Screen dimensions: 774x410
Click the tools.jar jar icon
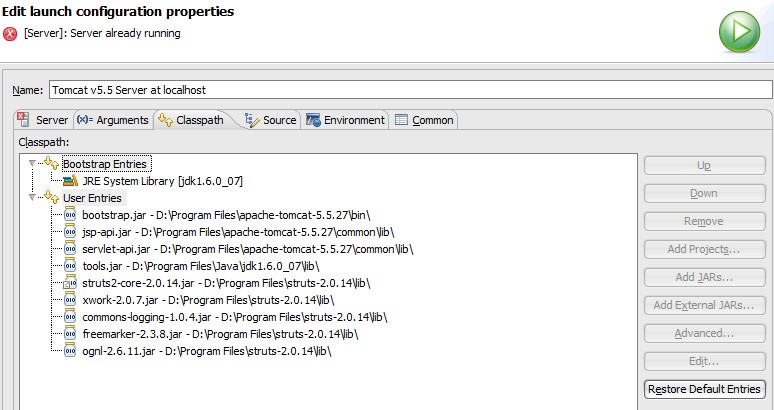coord(70,266)
